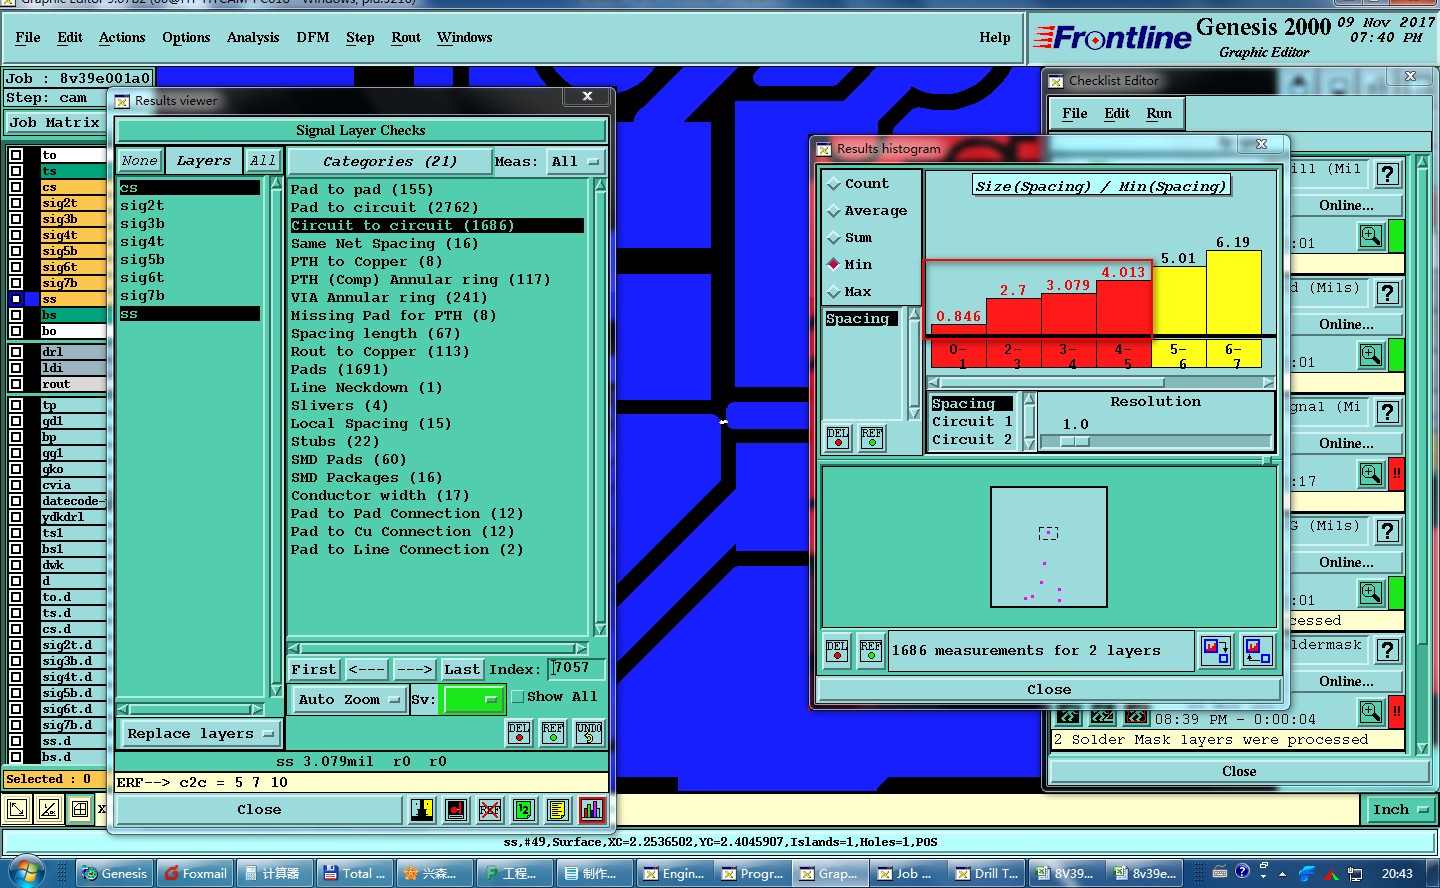Screen dimensions: 1440x888
Task: Click the REF icon in Results viewer
Action: point(553,733)
